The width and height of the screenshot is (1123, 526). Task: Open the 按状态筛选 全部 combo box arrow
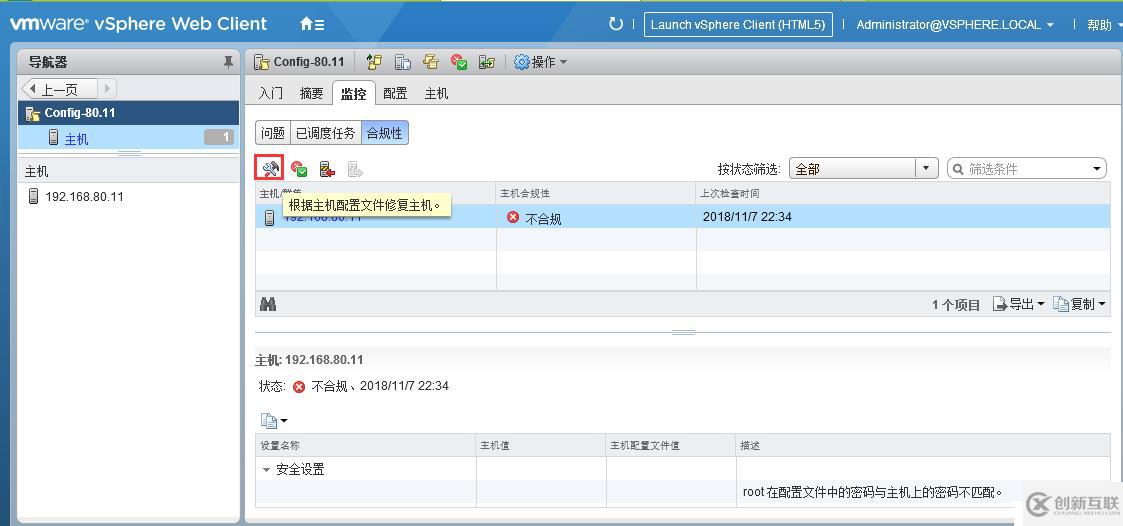point(927,169)
